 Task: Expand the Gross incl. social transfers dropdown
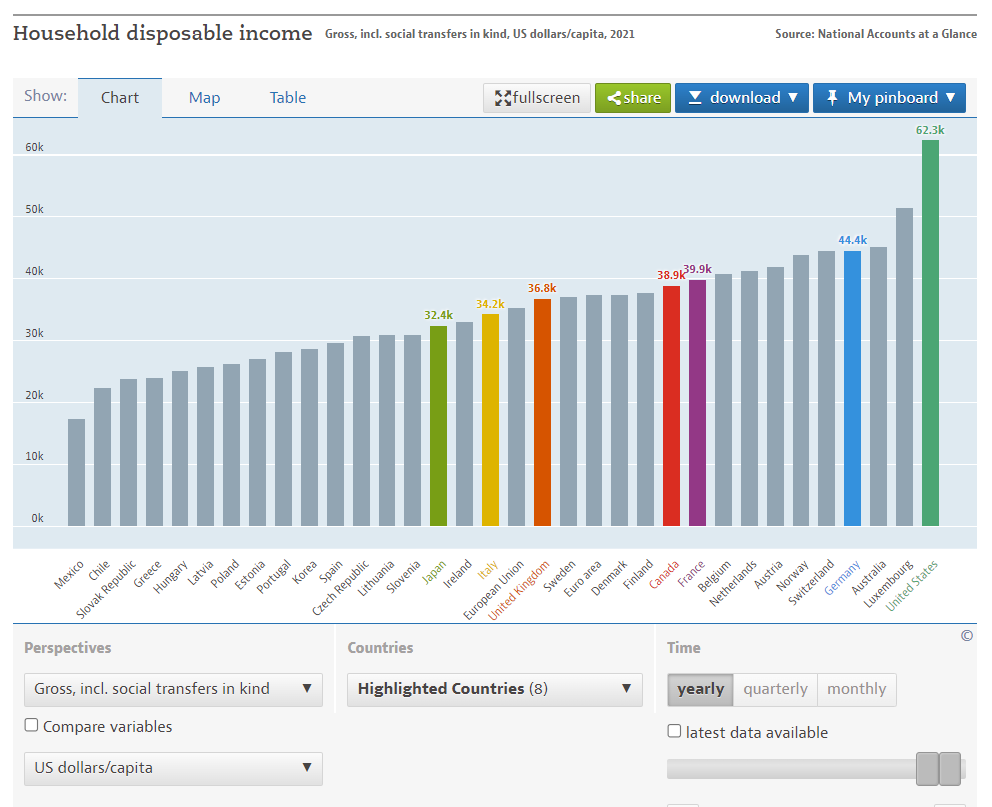click(x=173, y=689)
